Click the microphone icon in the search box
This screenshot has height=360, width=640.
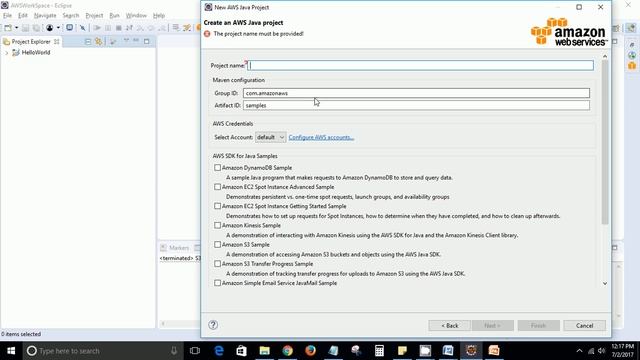pos(174,351)
